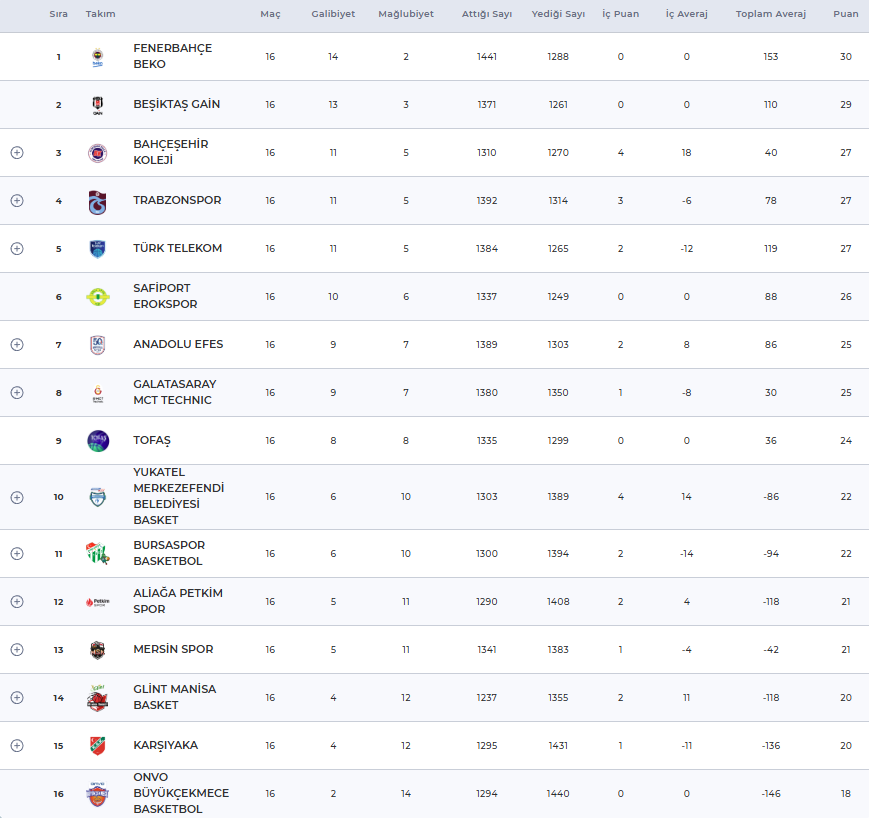Viewport: 869px width, 818px height.
Task: Click the Türk Telekom team logo
Action: pyautogui.click(x=97, y=249)
